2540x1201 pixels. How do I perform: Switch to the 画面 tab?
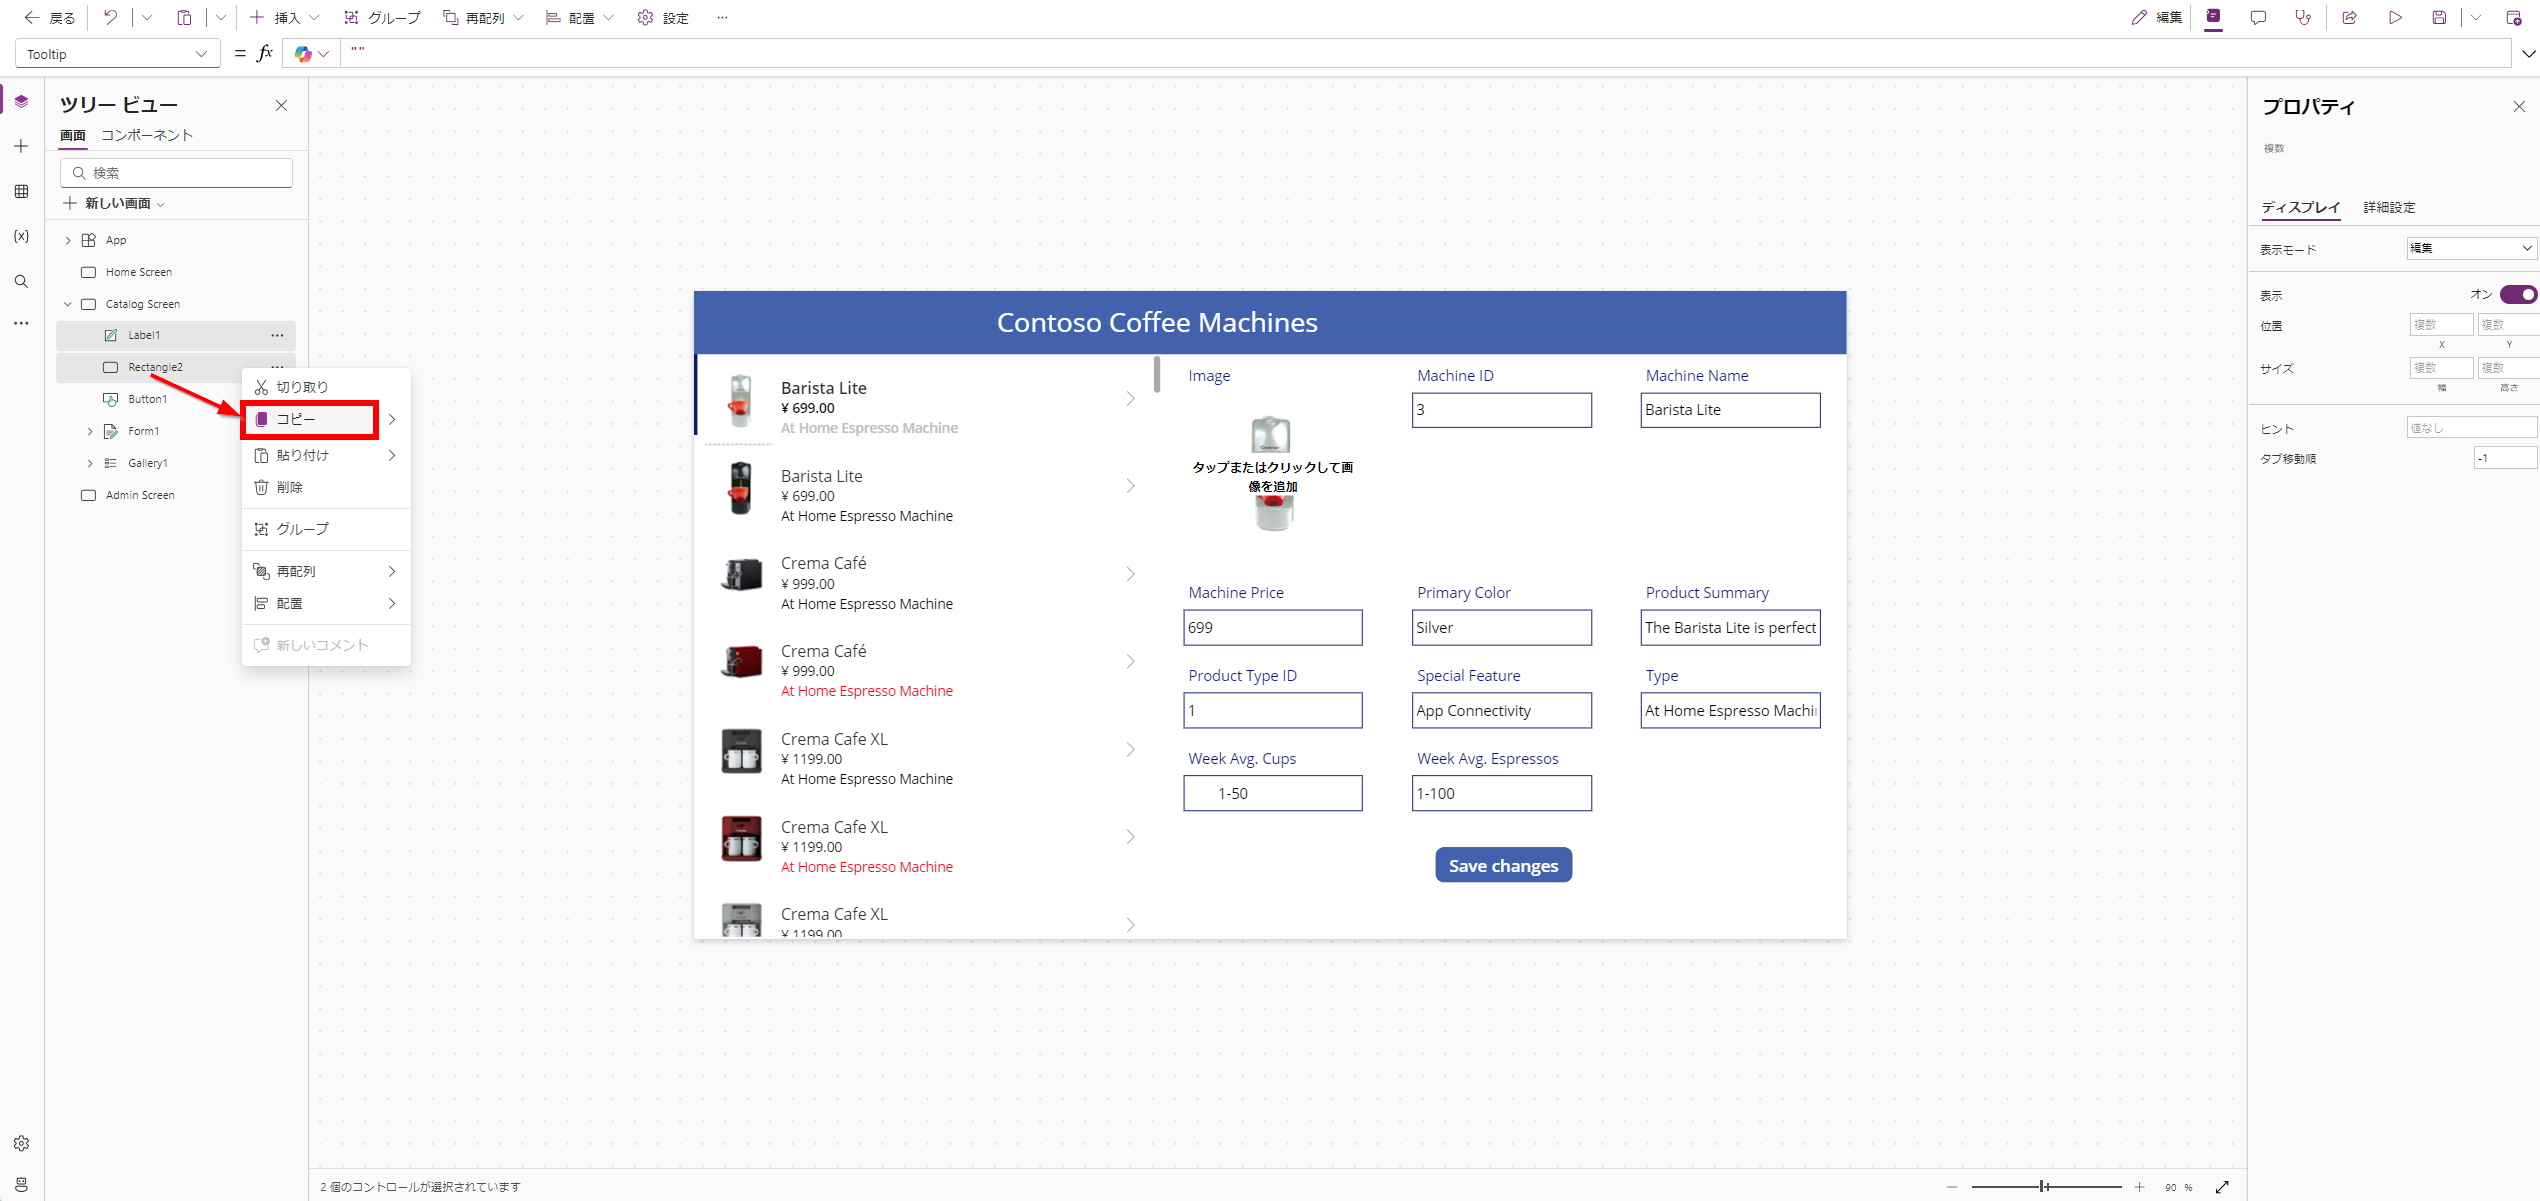tap(73, 135)
